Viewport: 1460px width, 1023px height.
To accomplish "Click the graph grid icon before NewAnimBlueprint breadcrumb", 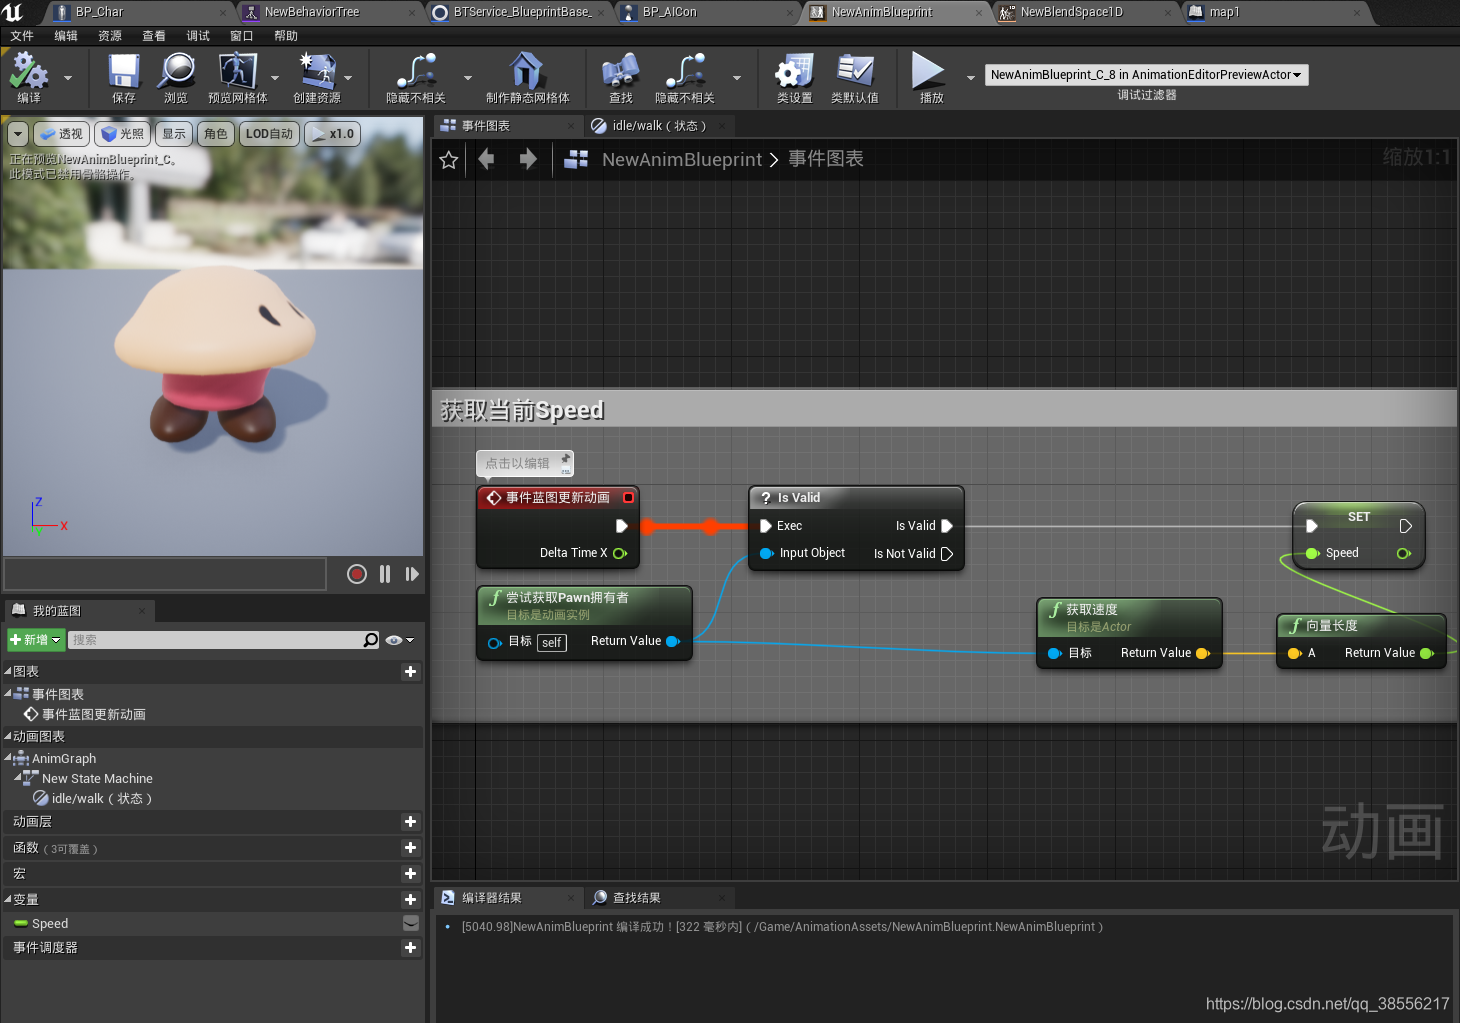I will pyautogui.click(x=576, y=159).
